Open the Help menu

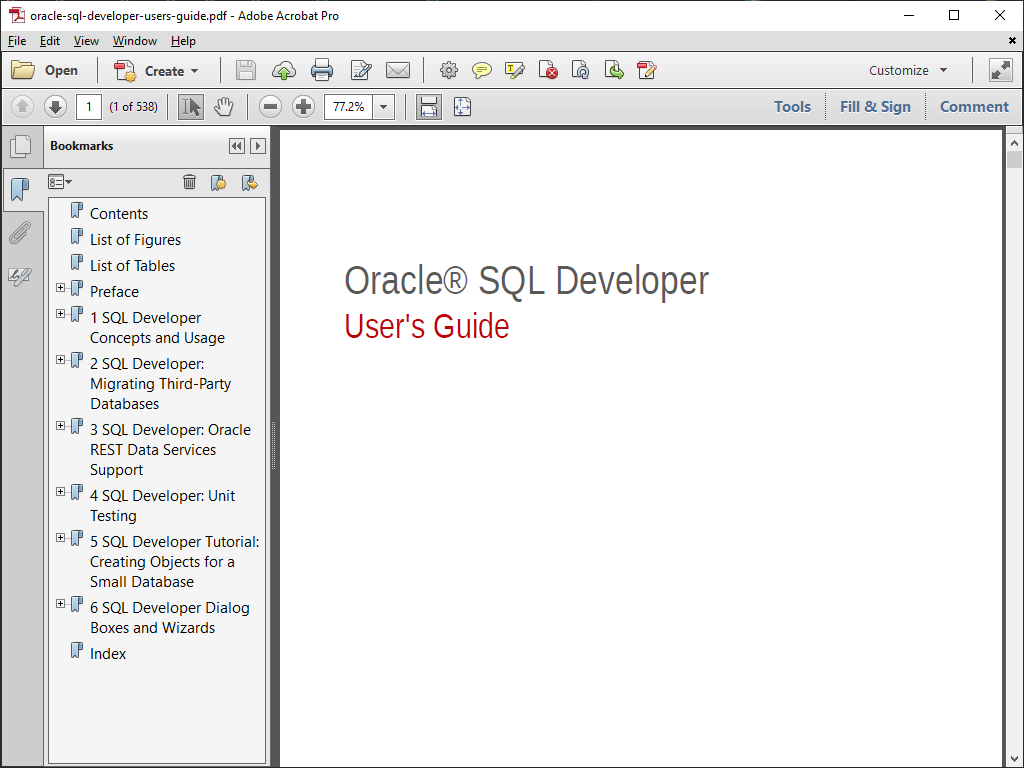184,40
